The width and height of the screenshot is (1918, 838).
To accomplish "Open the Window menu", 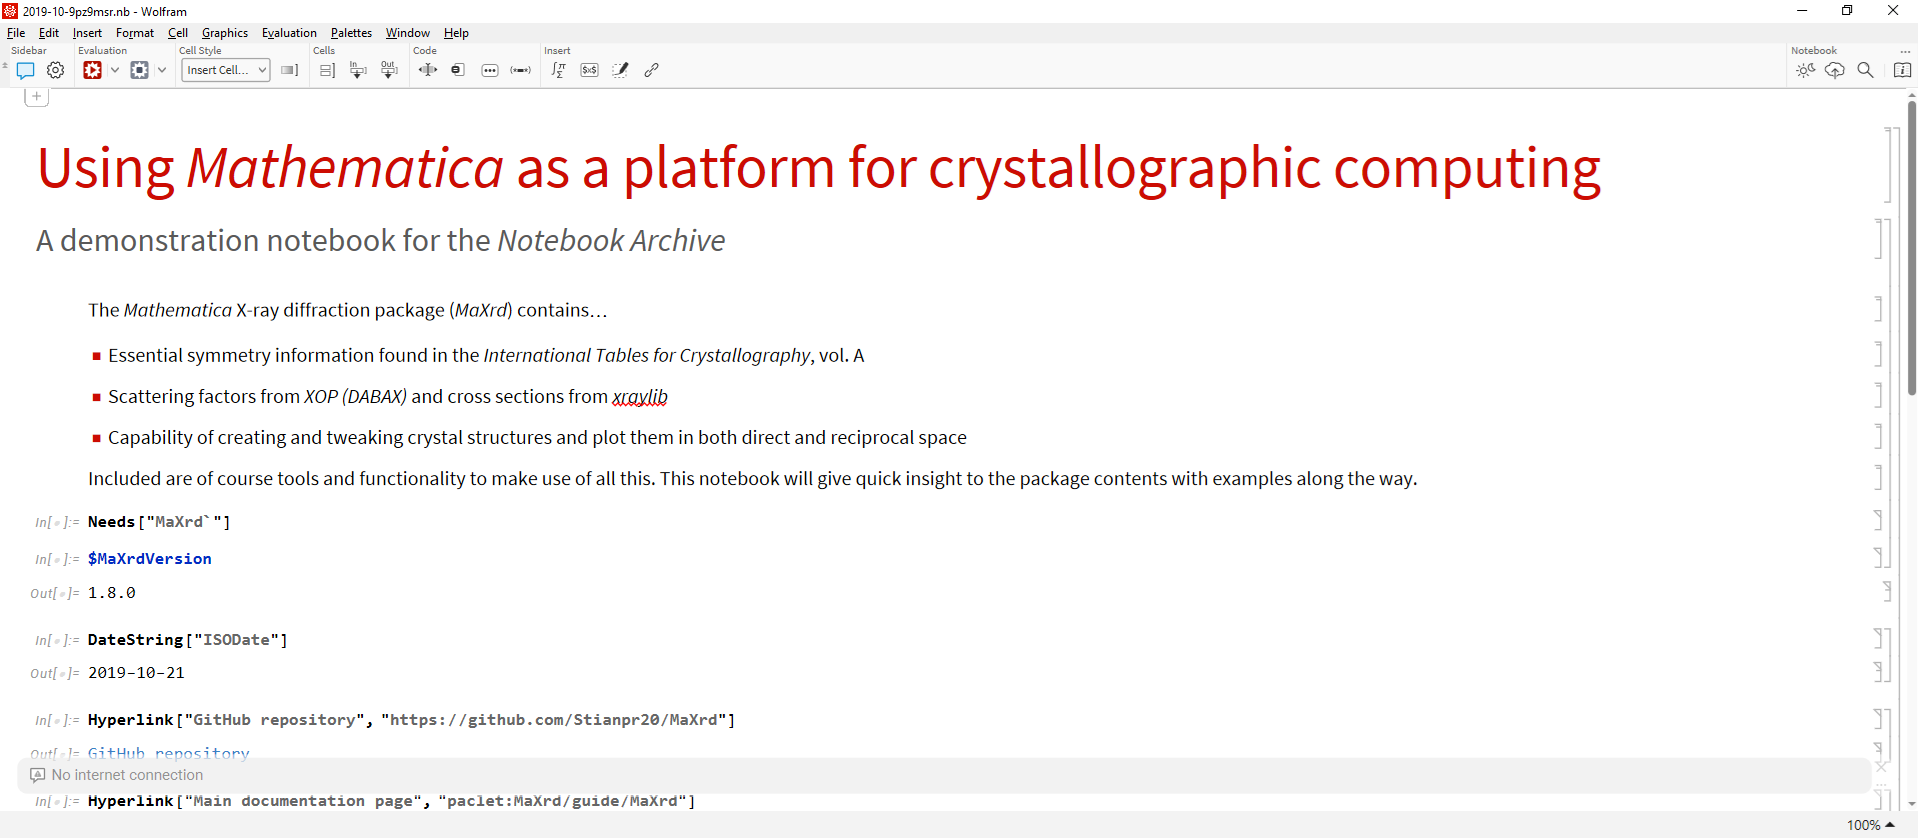I will tap(408, 33).
